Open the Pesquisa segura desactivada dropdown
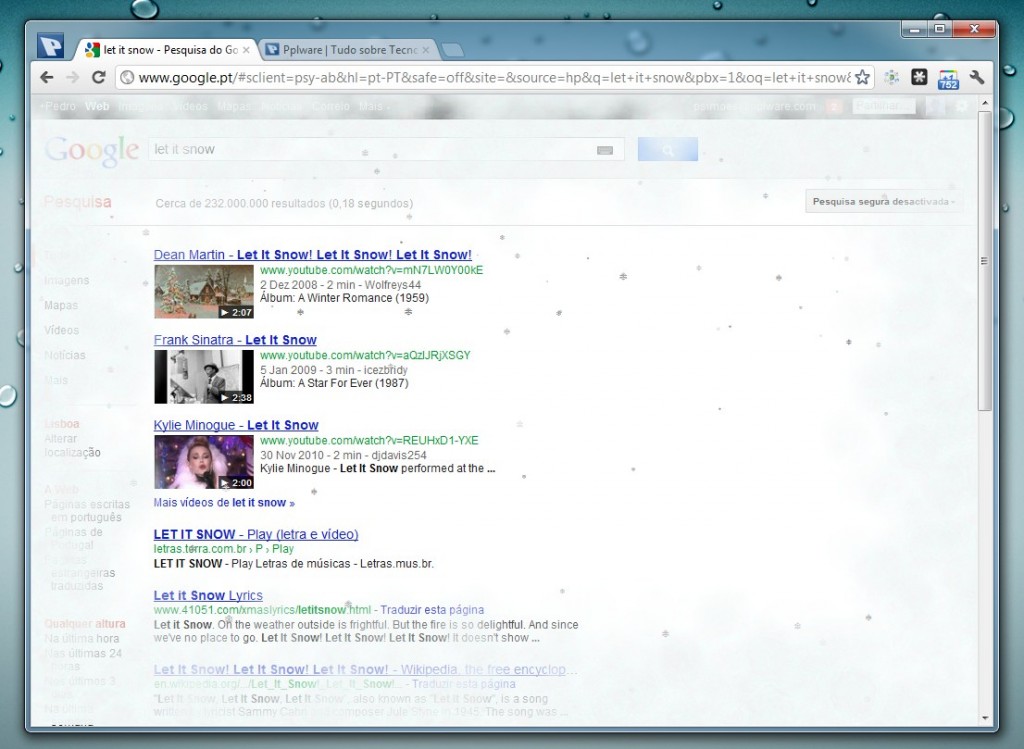Image resolution: width=1024 pixels, height=749 pixels. point(883,202)
